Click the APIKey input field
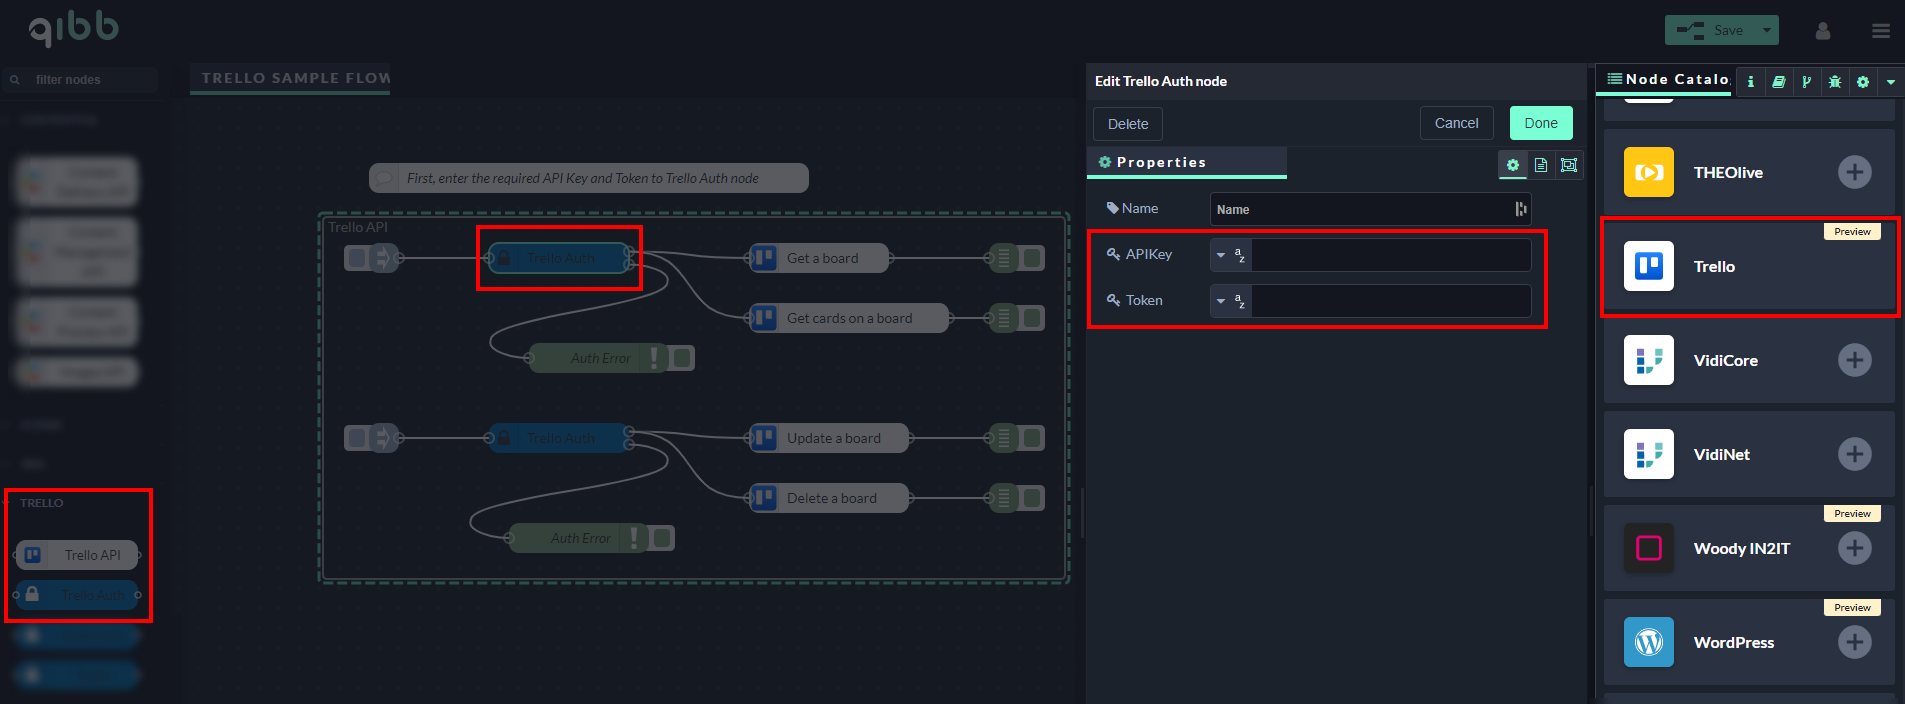This screenshot has width=1905, height=704. (x=1391, y=255)
